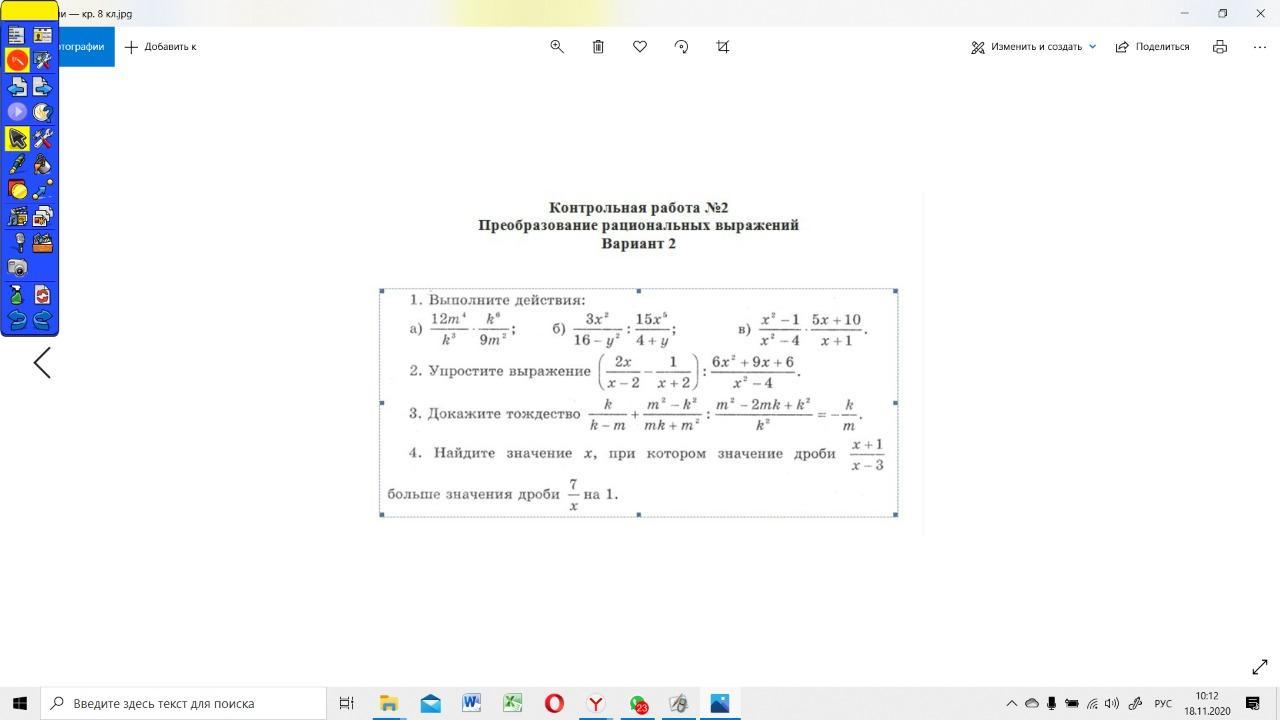Select the paint bucket fill tool
The width and height of the screenshot is (1280, 720).
pyautogui.click(x=42, y=164)
